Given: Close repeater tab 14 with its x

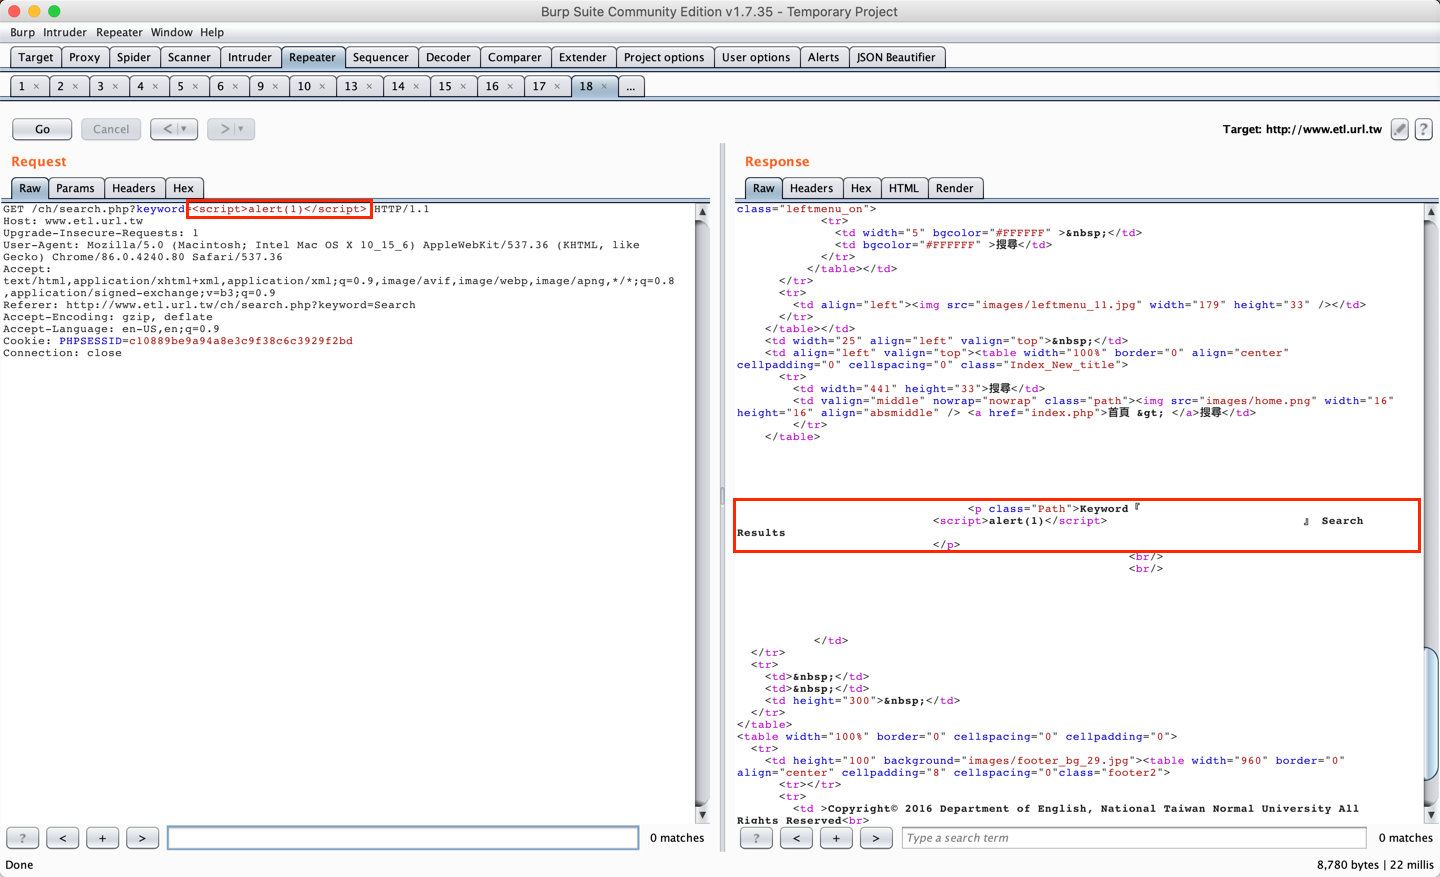Looking at the screenshot, I should pos(416,87).
